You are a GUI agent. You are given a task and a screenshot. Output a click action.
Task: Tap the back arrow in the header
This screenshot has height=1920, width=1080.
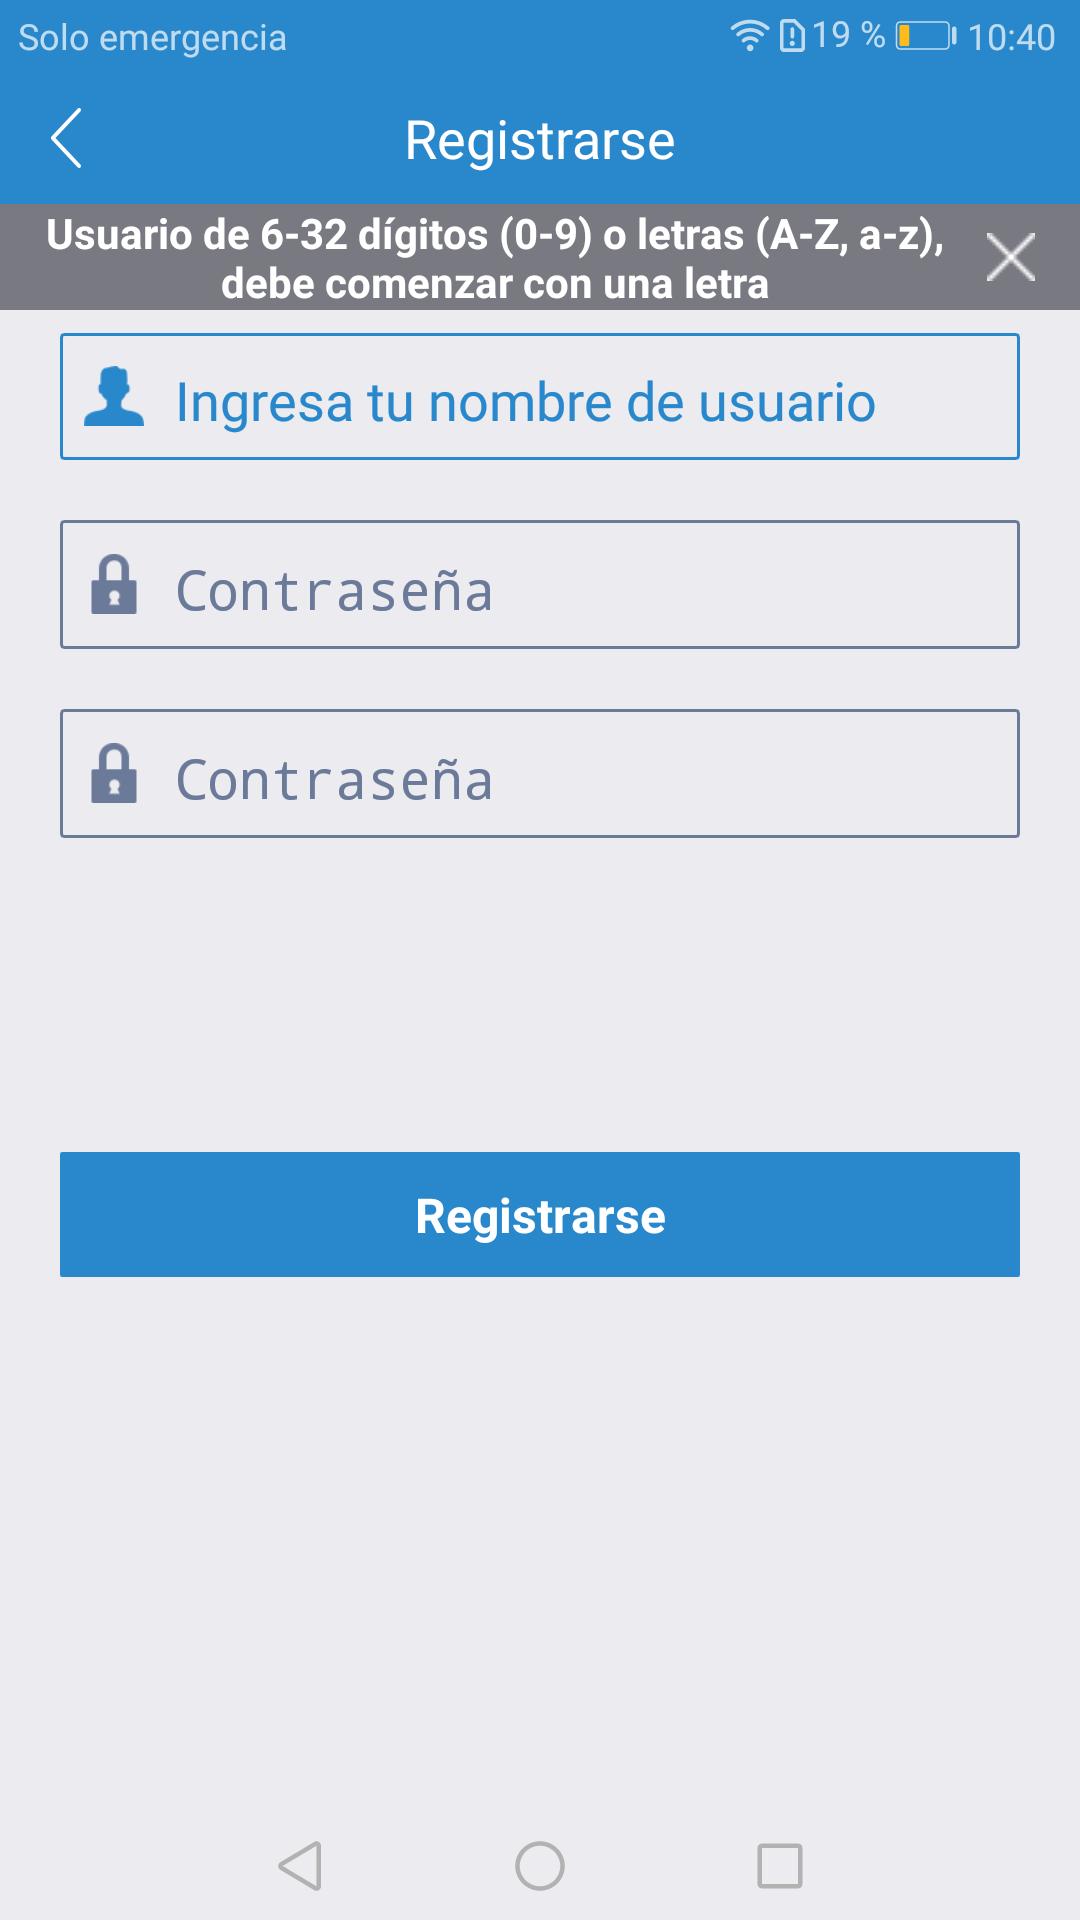(66, 139)
